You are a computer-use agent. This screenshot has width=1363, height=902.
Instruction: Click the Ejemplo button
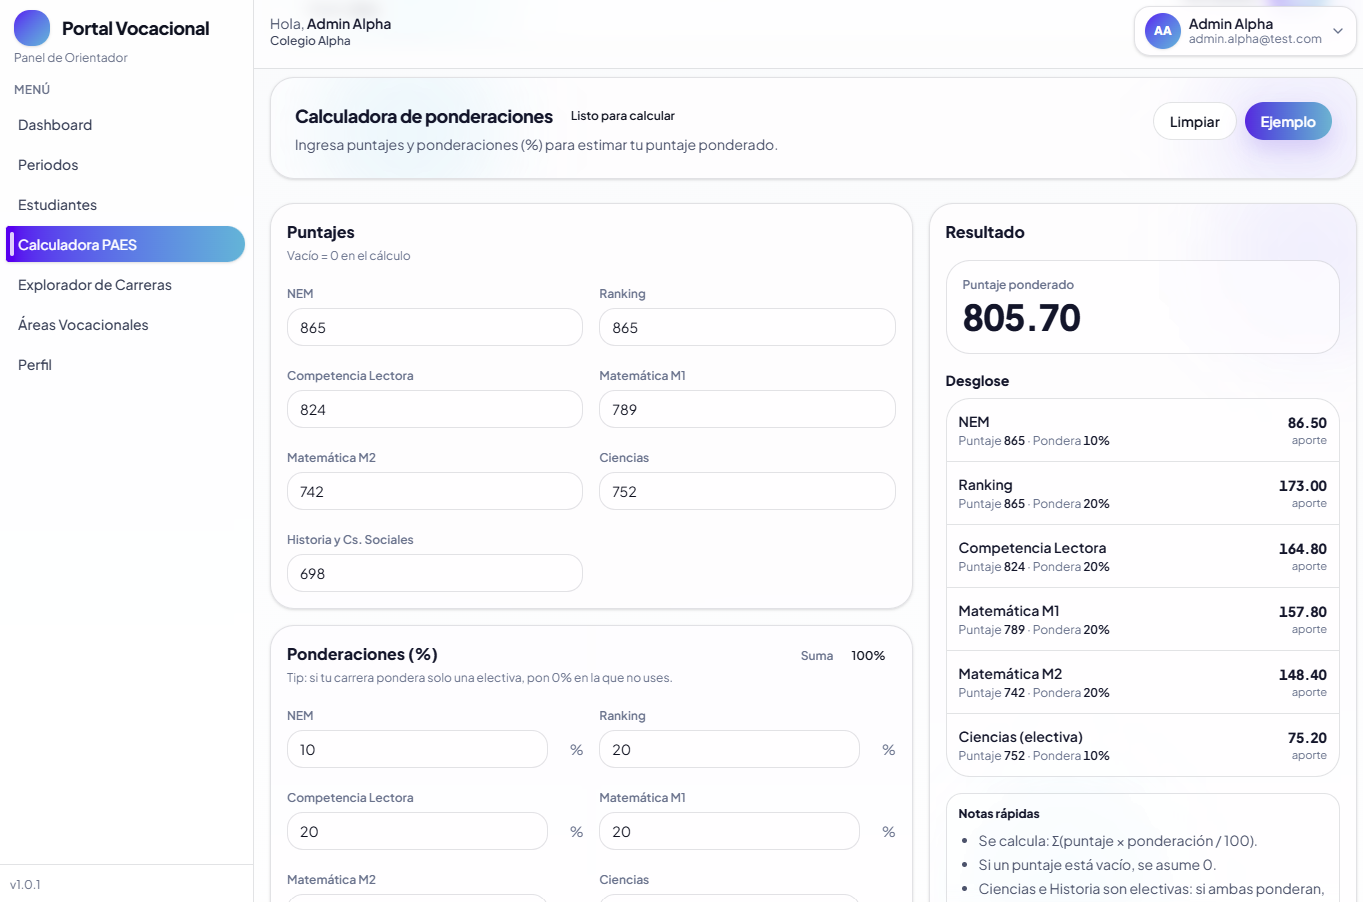click(1287, 122)
